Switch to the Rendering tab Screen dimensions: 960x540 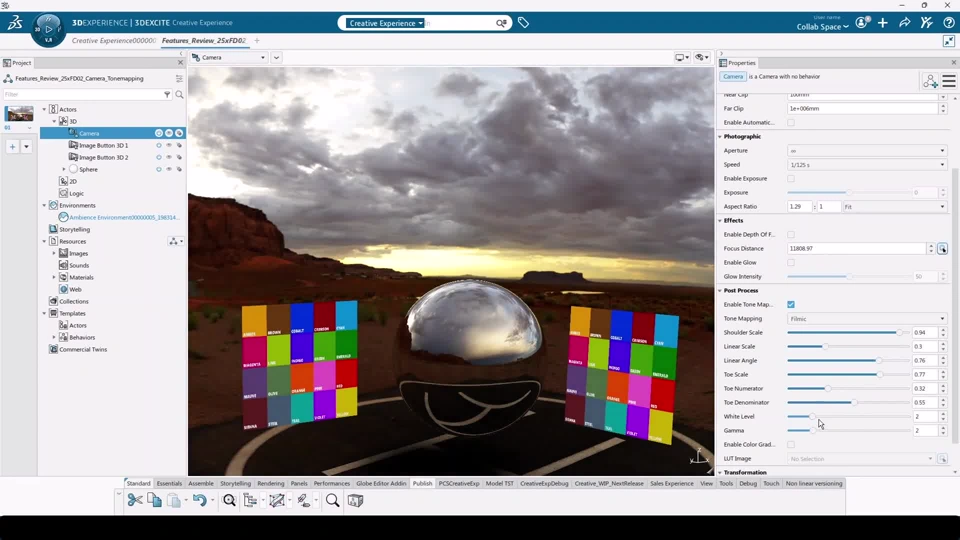pos(271,483)
